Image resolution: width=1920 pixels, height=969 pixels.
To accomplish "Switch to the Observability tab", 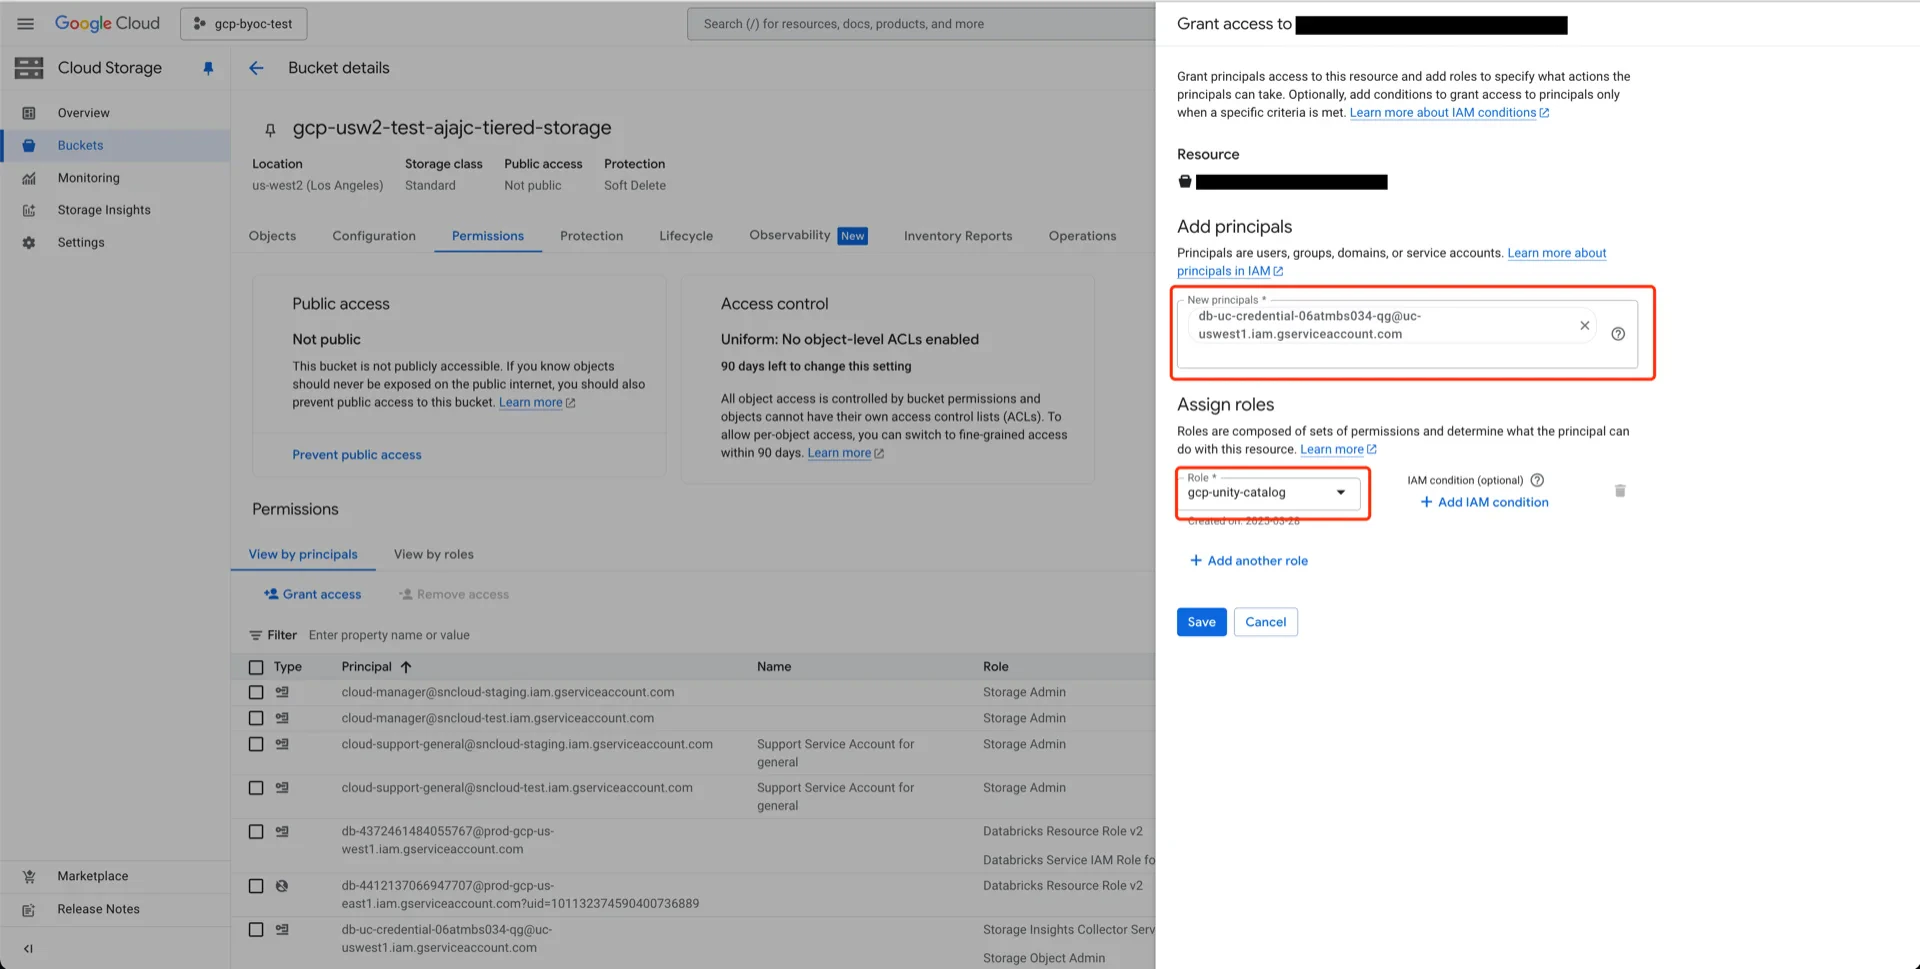I will click(808, 236).
